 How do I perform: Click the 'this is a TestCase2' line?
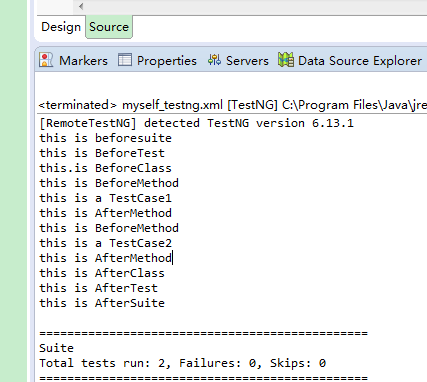[x=105, y=243]
